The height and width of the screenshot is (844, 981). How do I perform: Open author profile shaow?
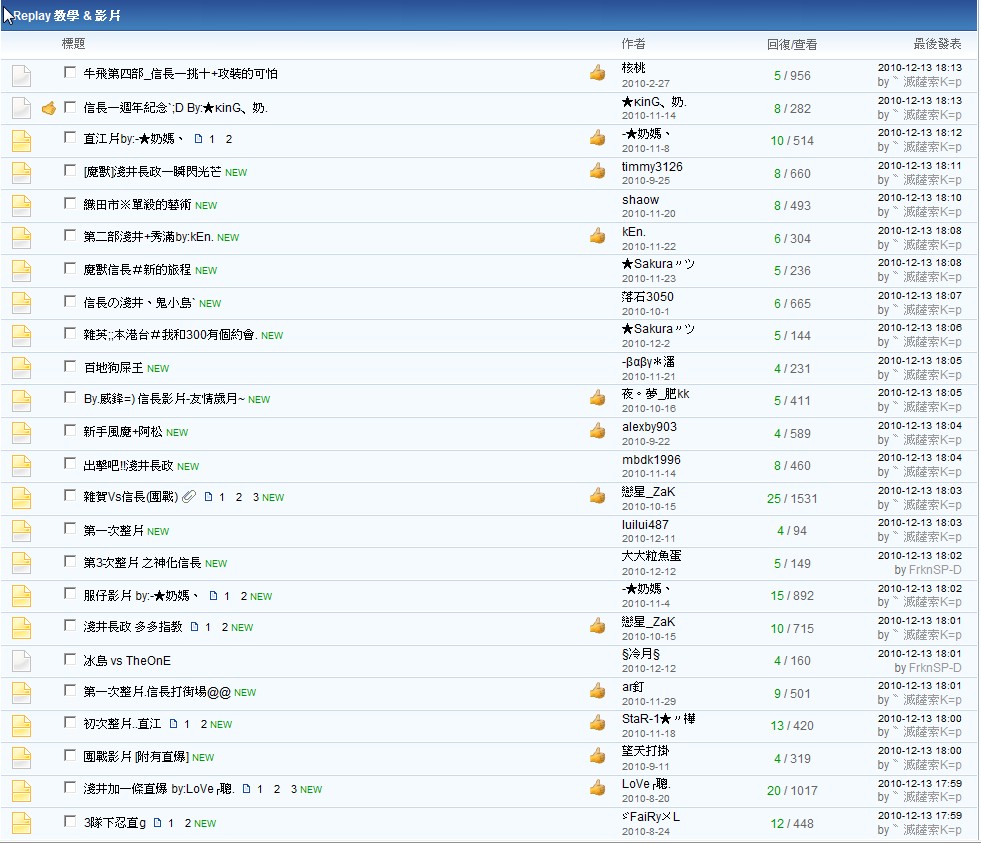(x=640, y=200)
